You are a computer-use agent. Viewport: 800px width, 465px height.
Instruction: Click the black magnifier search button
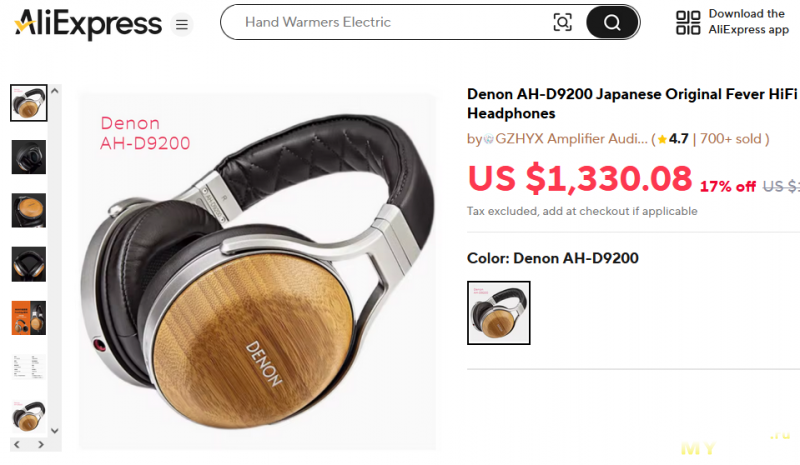612,22
